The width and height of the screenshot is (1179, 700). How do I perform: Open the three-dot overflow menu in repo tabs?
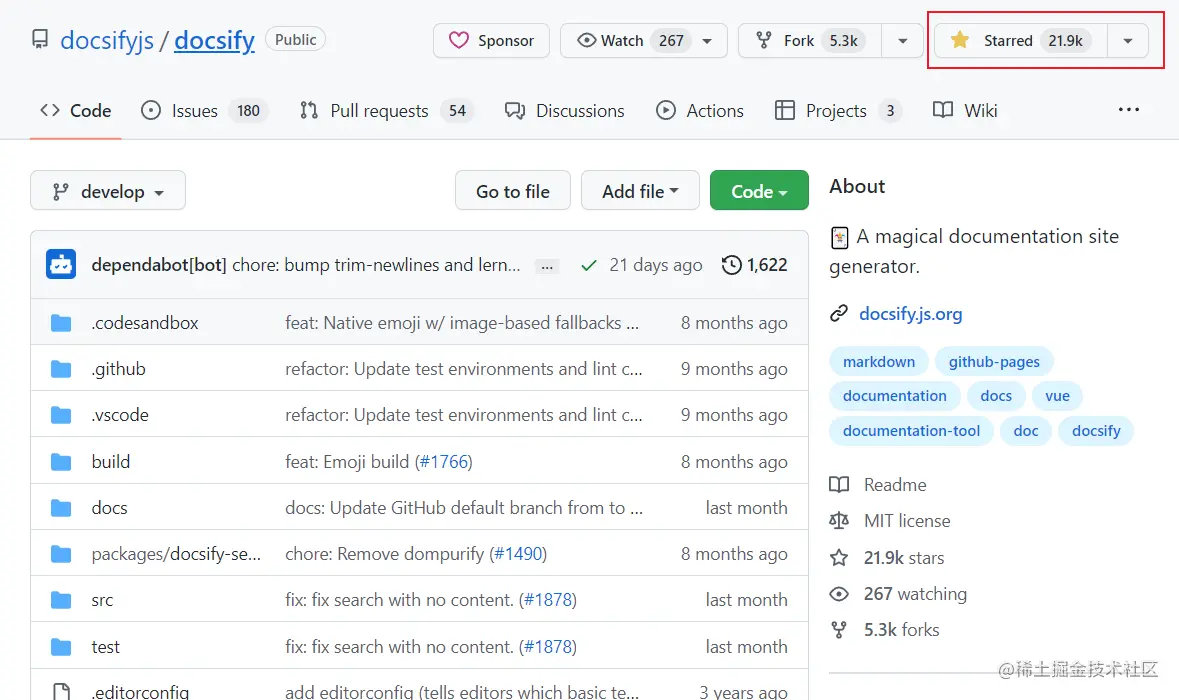coord(1129,110)
